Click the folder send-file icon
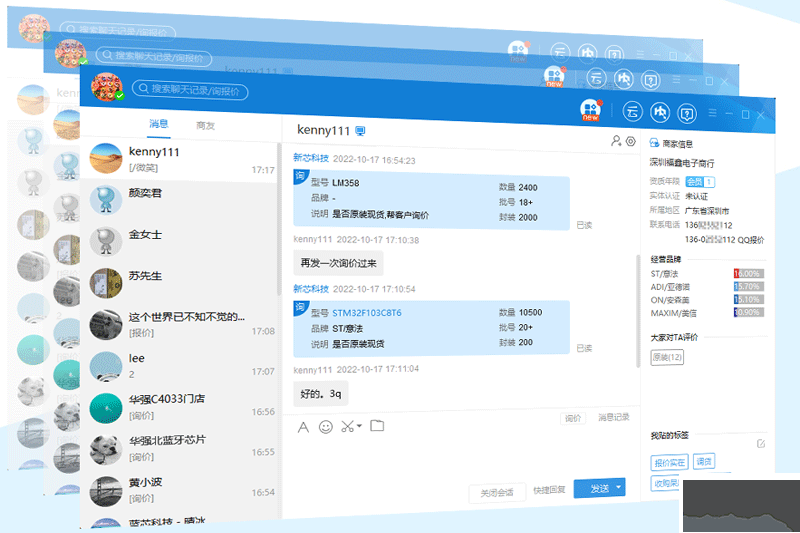 (x=377, y=425)
